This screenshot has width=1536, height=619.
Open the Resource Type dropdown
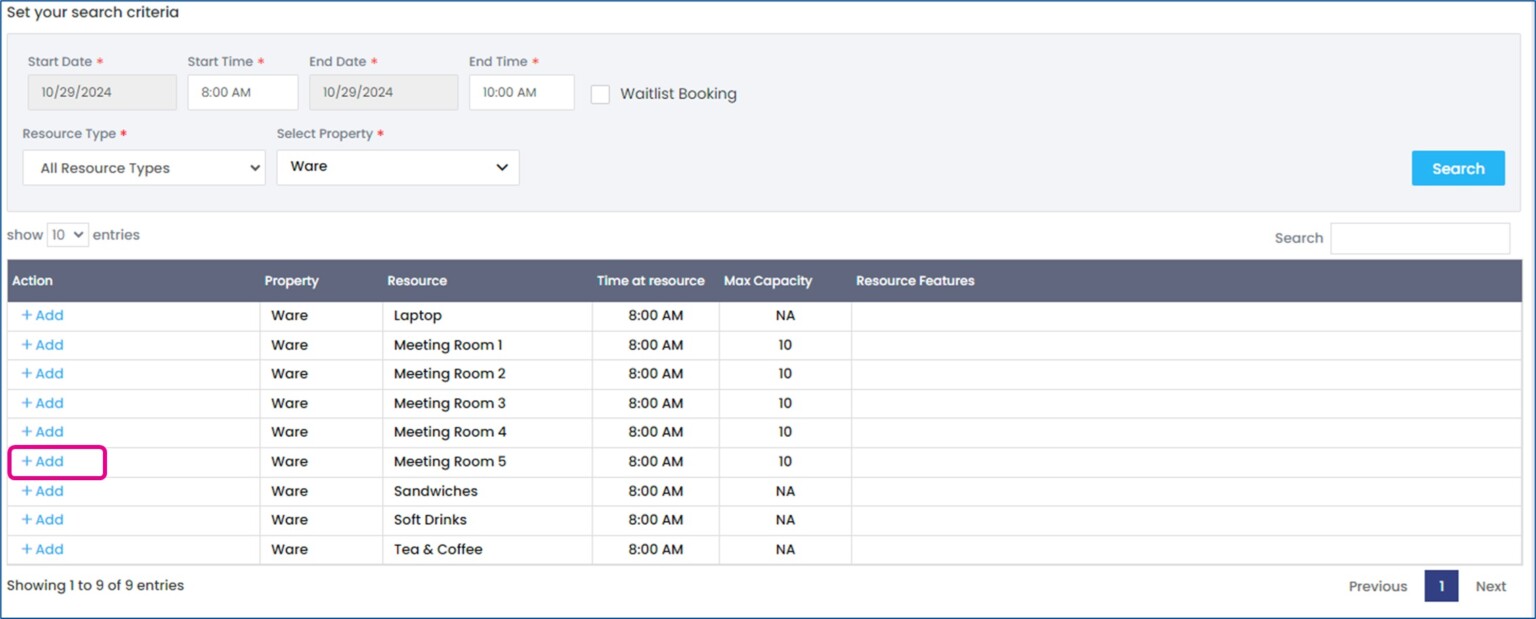tap(144, 168)
